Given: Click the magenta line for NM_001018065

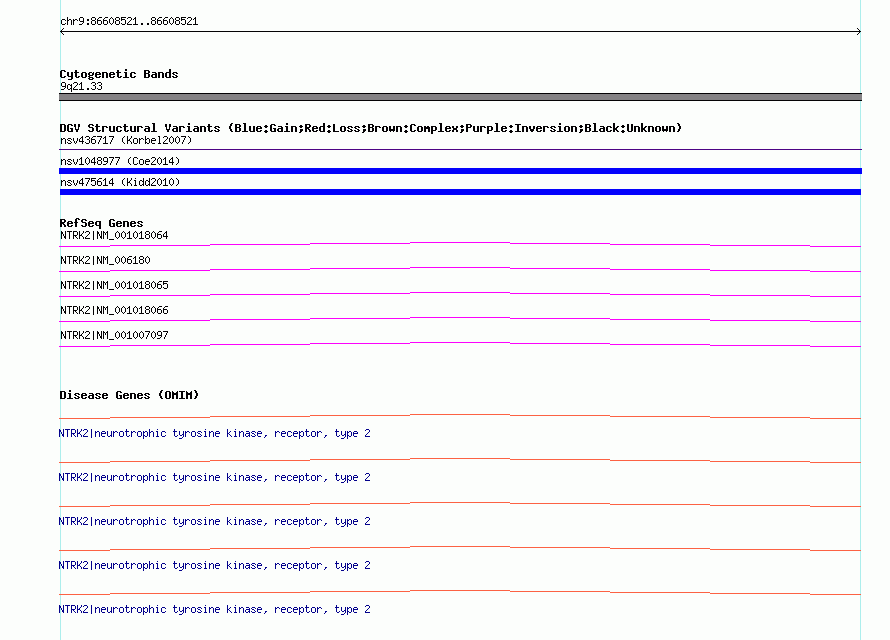Looking at the screenshot, I should point(460,294).
